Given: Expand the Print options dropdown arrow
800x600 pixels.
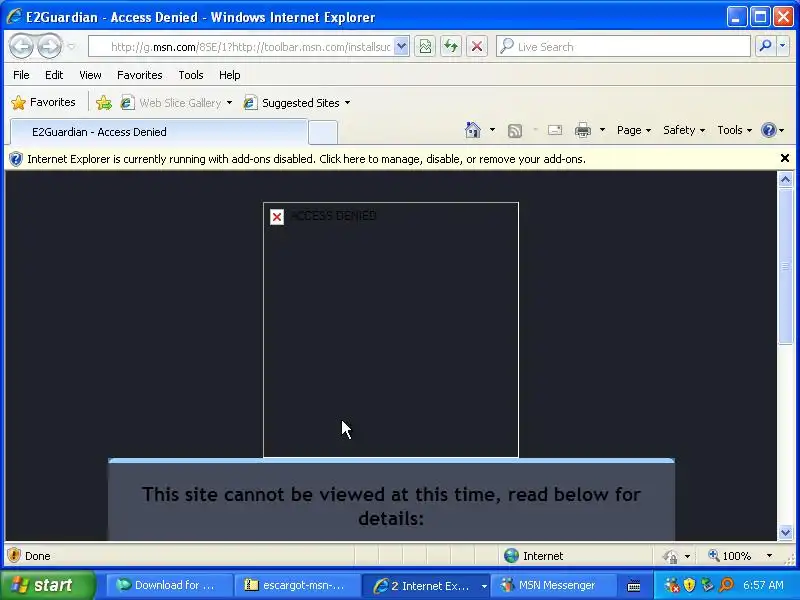Looking at the screenshot, I should coord(603,130).
